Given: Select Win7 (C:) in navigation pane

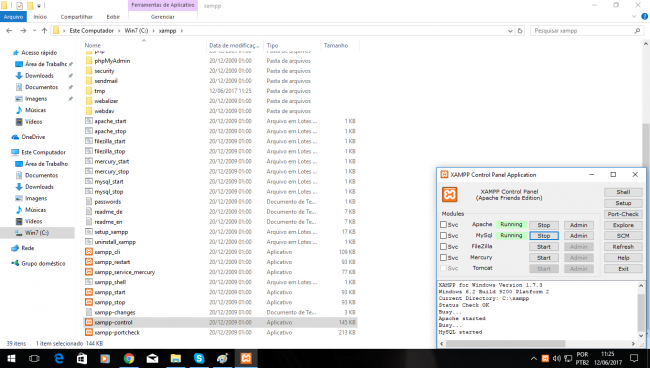Looking at the screenshot, I should [x=37, y=233].
